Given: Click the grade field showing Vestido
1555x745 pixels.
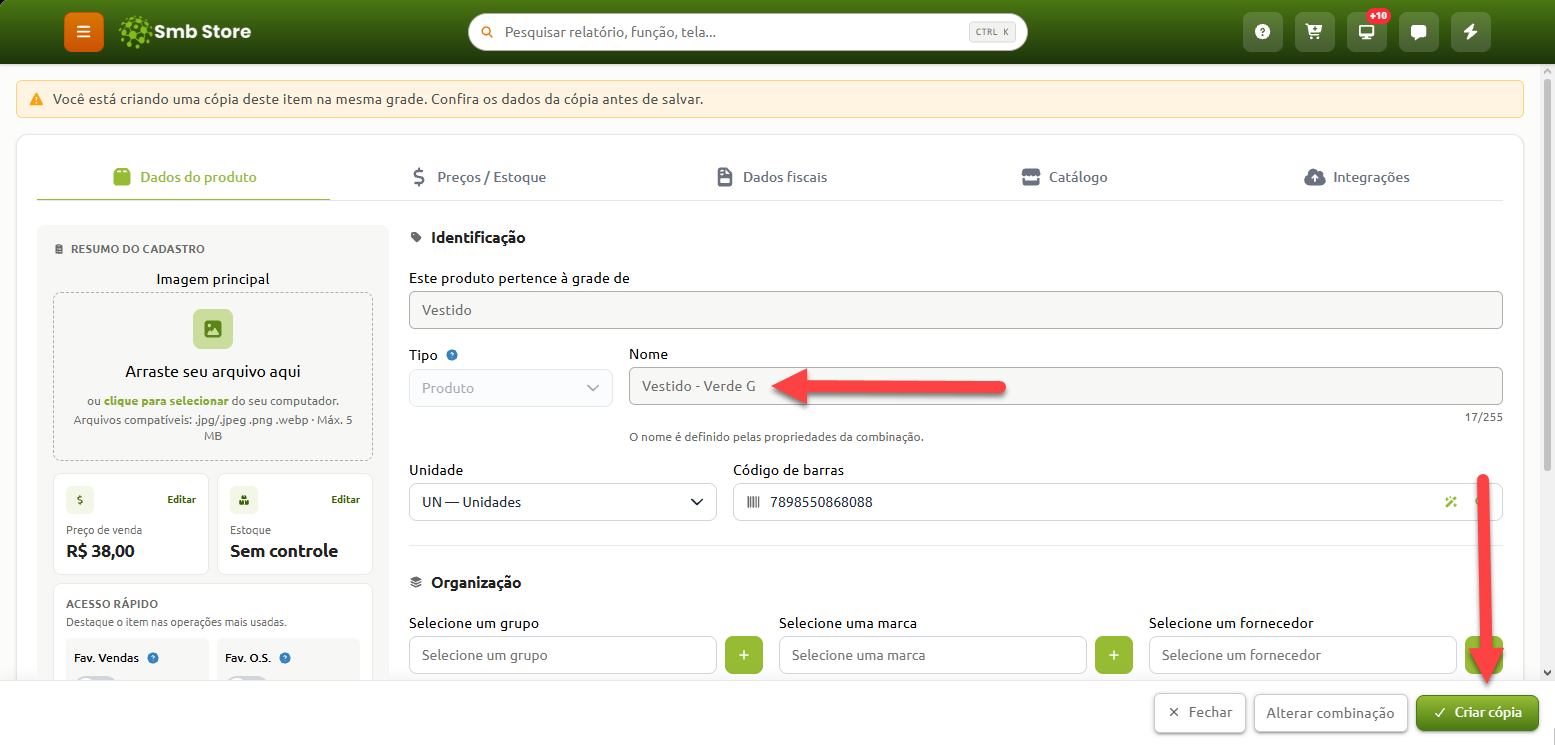Looking at the screenshot, I should click(955, 310).
